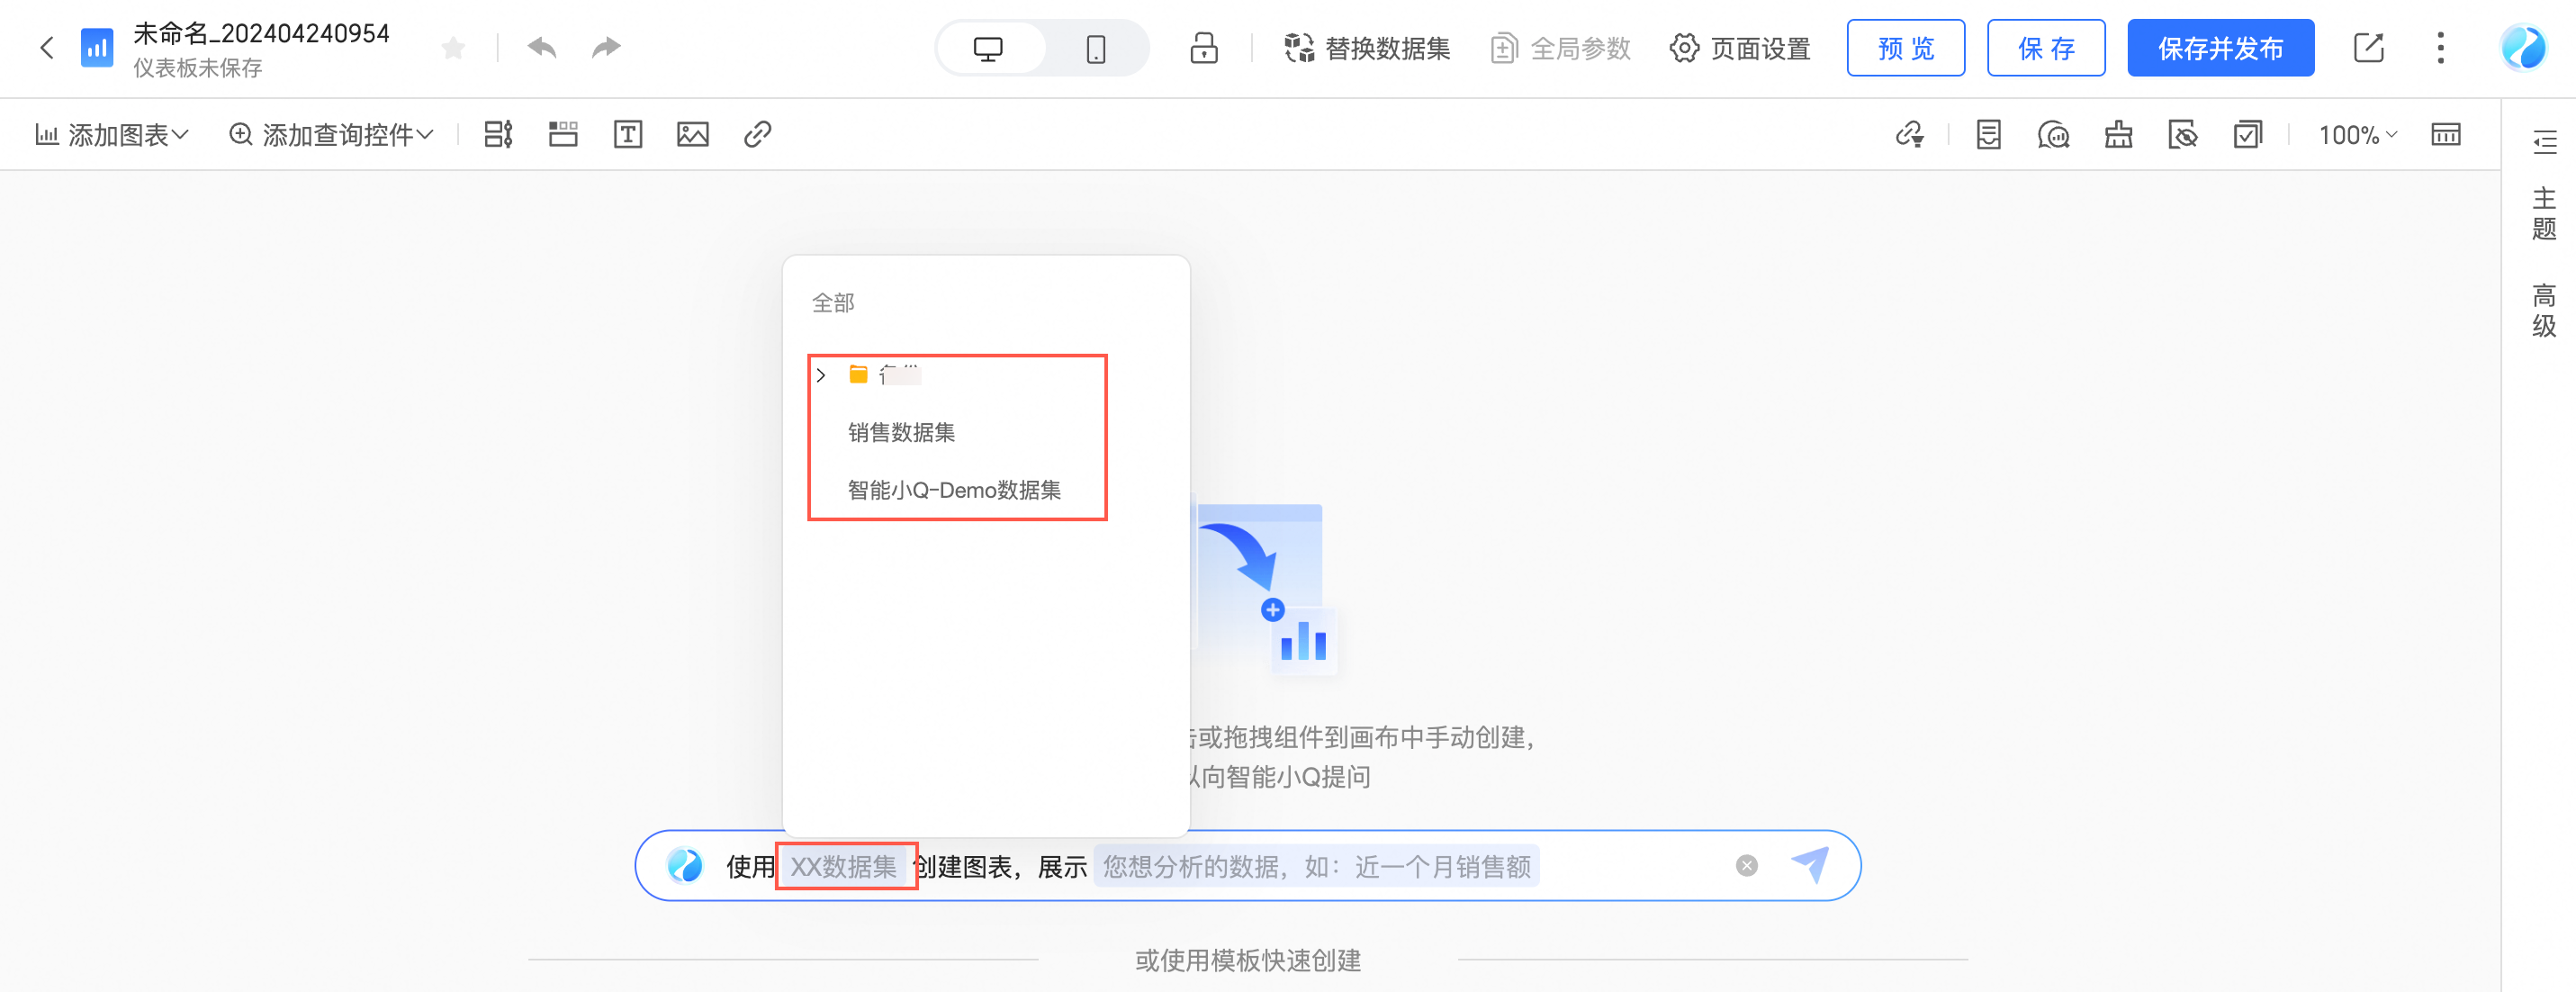Insert a link widget
The image size is (2576, 992).
[757, 134]
